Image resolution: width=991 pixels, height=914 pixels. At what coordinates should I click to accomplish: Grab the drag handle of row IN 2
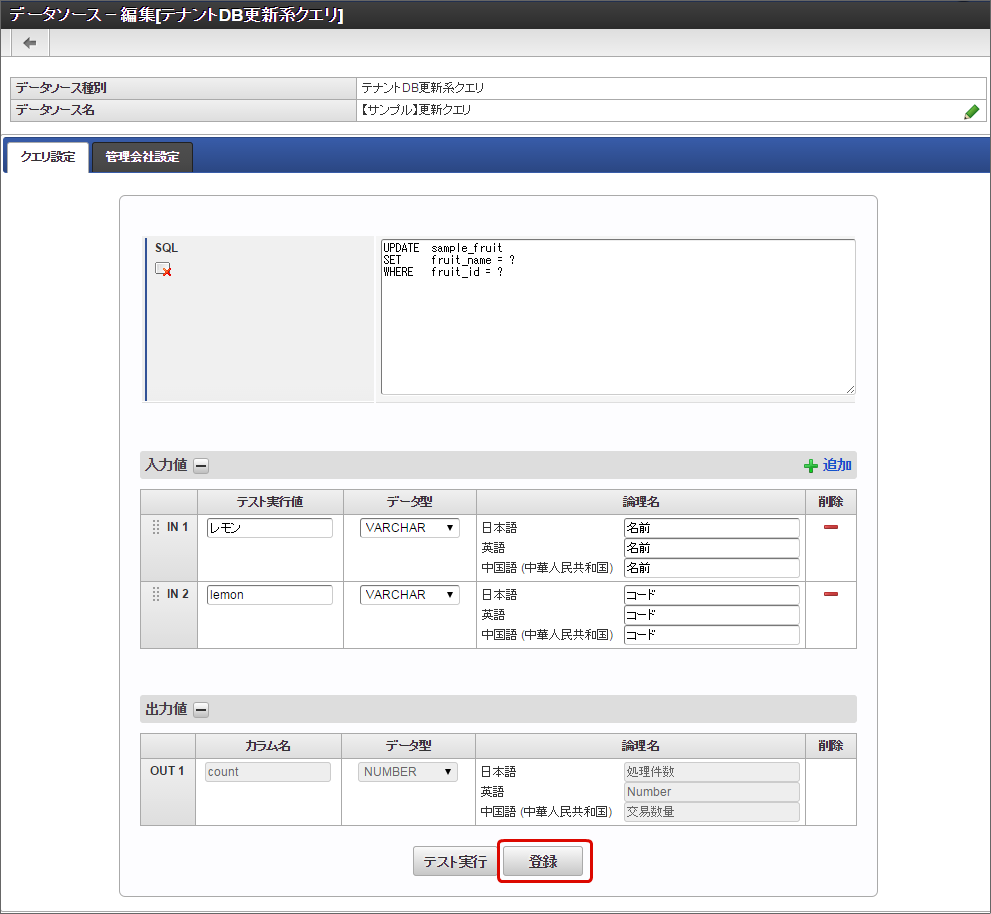pyautogui.click(x=156, y=594)
